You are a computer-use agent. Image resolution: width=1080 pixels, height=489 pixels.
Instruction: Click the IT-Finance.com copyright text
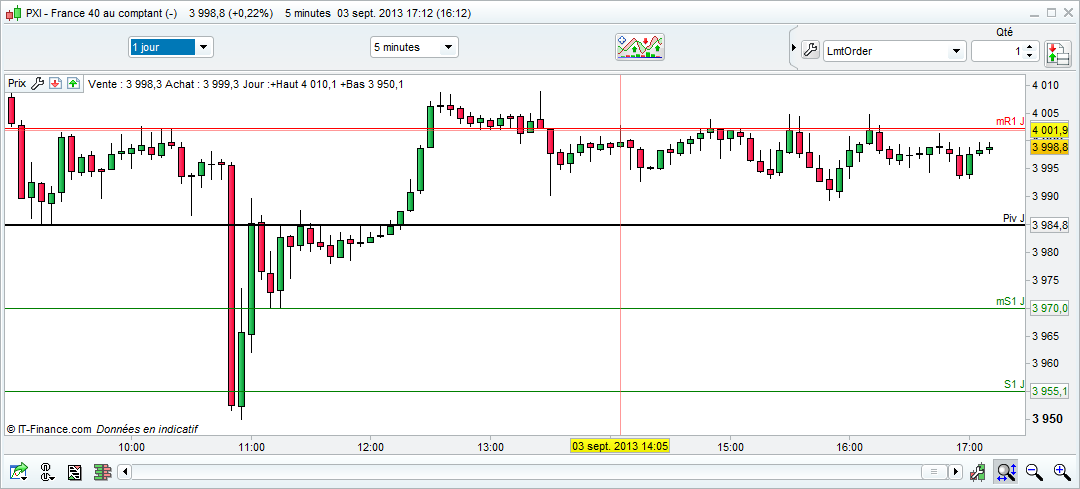coord(48,428)
